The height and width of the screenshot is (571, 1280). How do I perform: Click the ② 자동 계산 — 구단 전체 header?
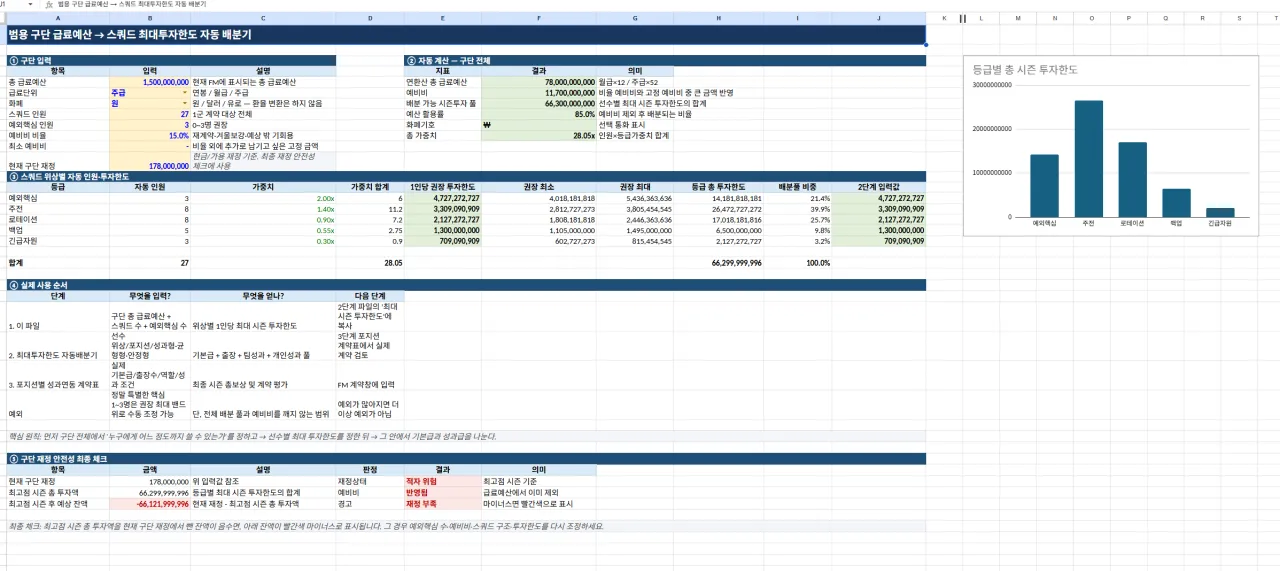pos(665,61)
